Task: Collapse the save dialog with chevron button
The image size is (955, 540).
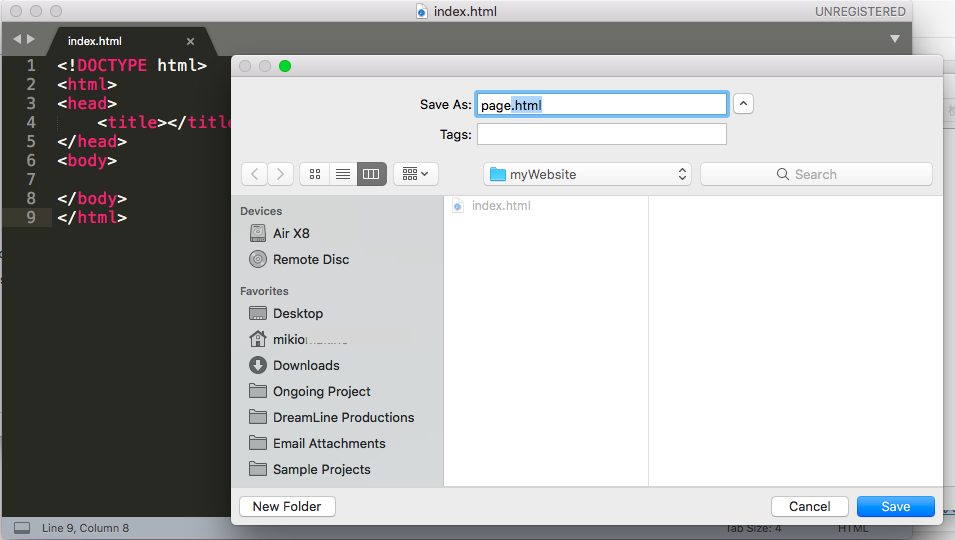Action: tap(743, 103)
